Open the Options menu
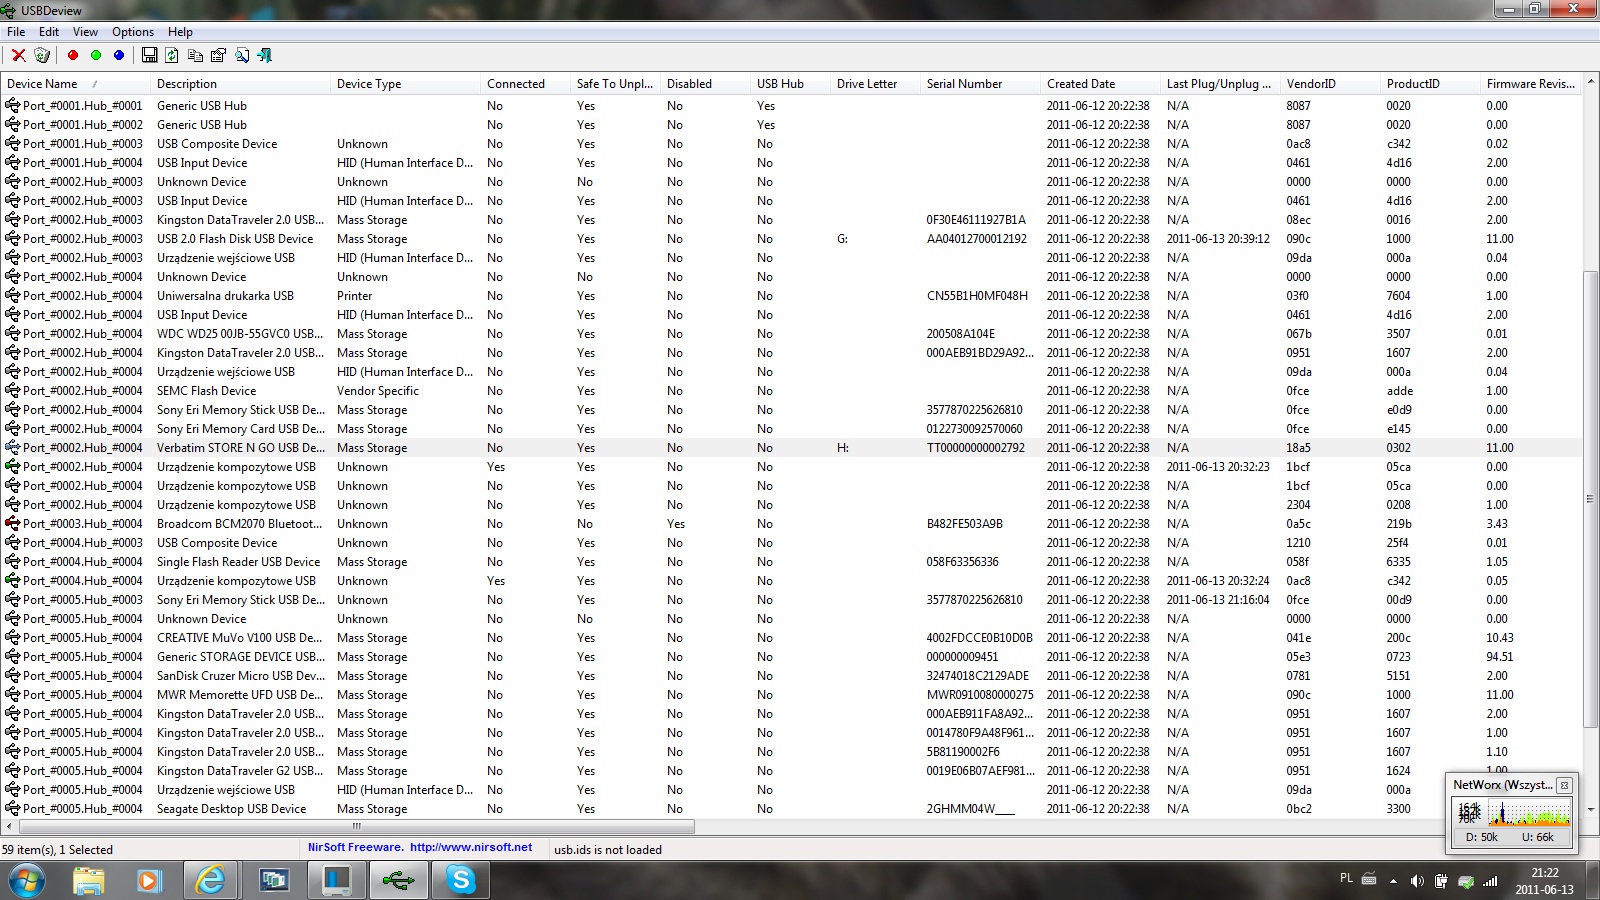The image size is (1600, 900). [x=133, y=32]
